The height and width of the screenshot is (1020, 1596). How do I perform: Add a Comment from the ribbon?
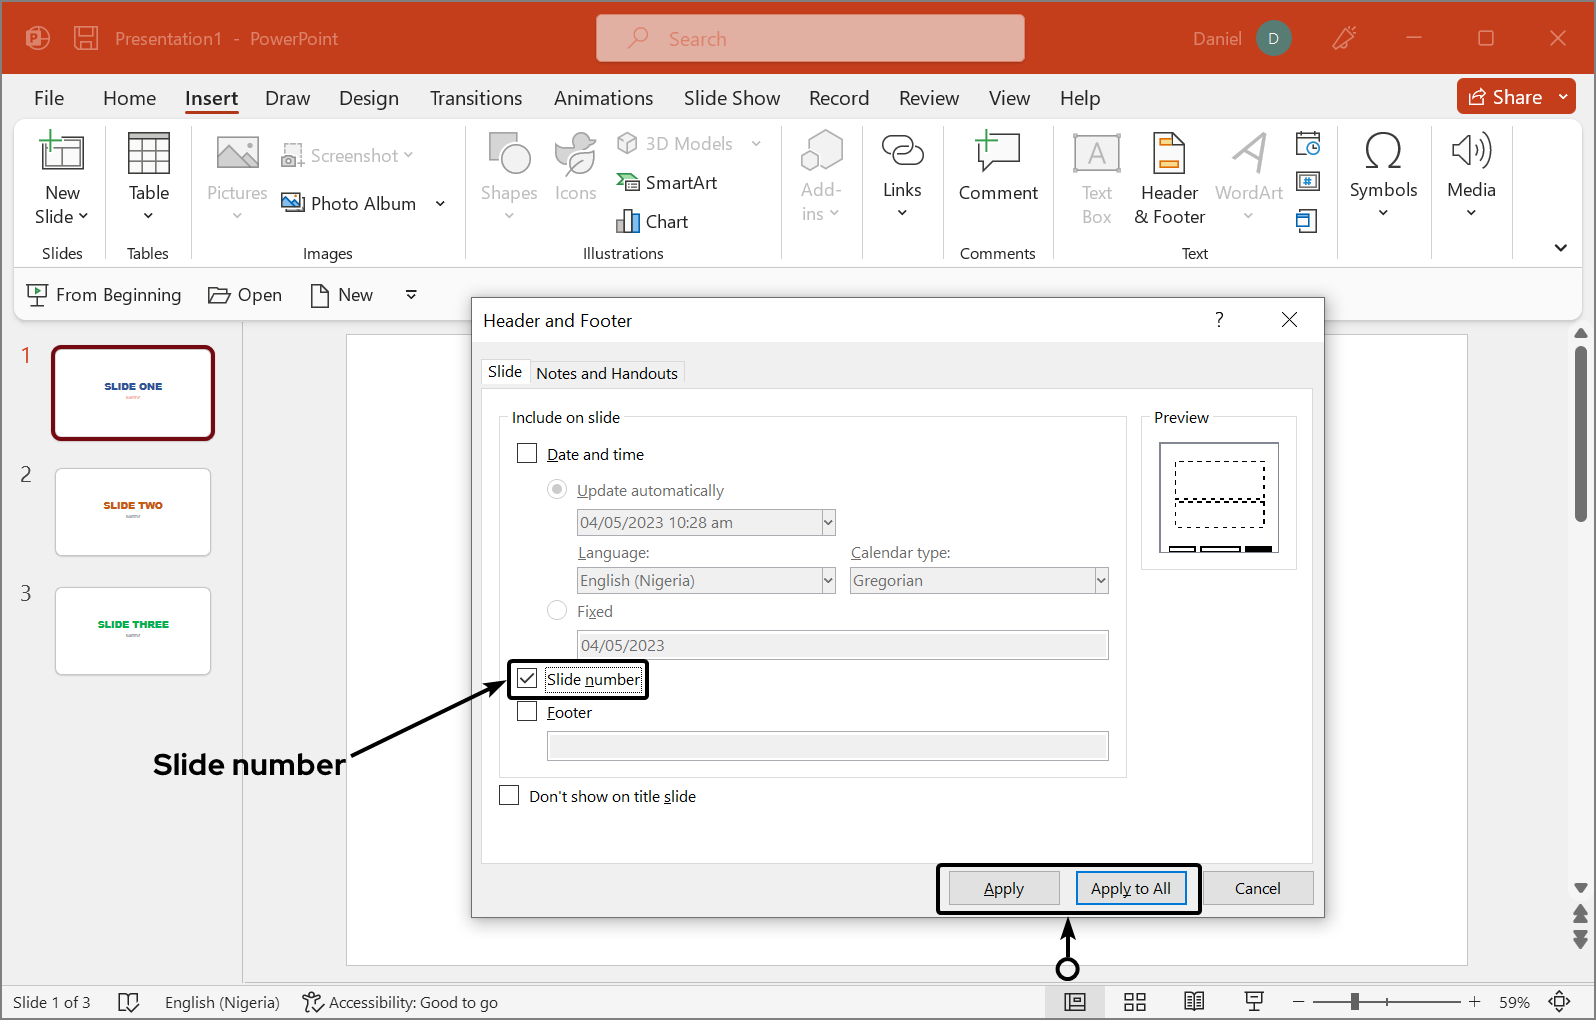click(997, 167)
